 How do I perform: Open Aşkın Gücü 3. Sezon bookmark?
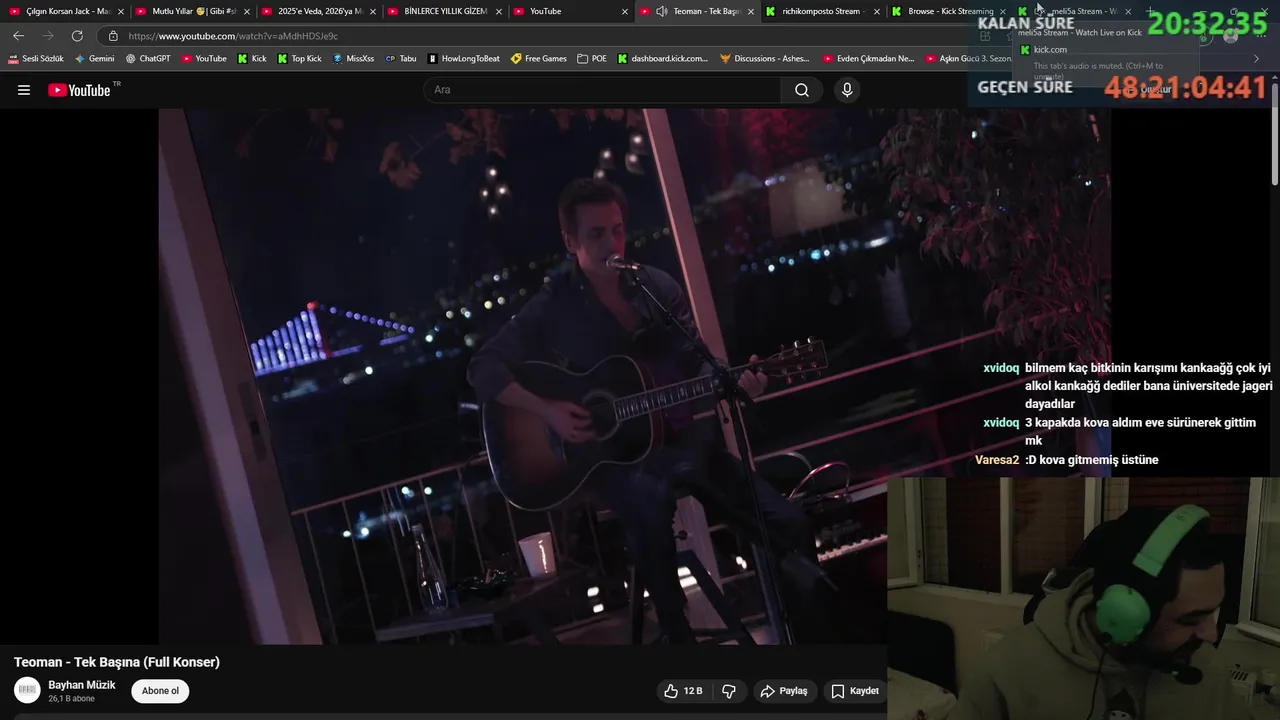(968, 59)
